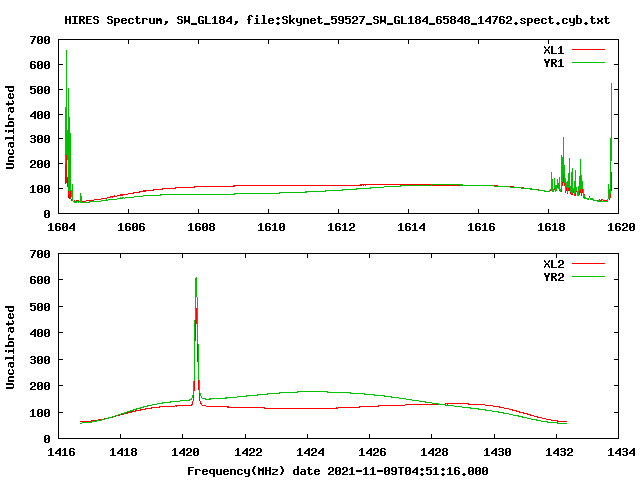This screenshot has width=640, height=480.
Task: Click the Frequency(MHz) date axis label
Action: [338, 471]
